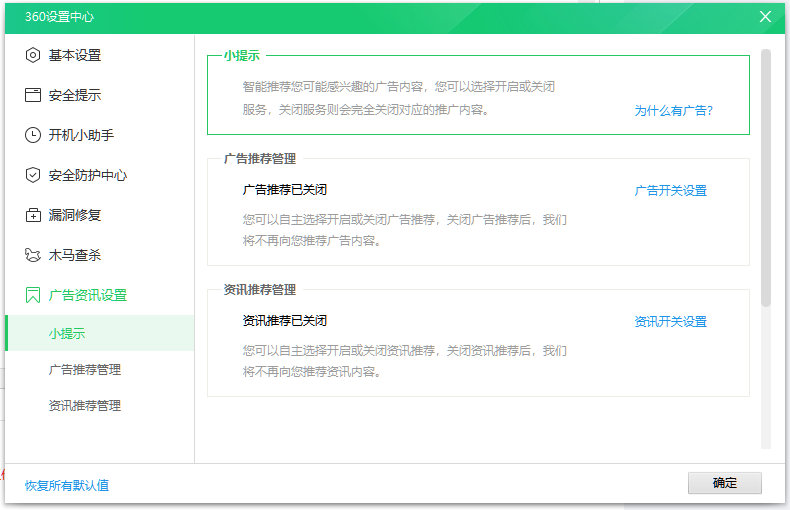Click the 广告推荐管理 group heading in content
This screenshot has height=510, width=790.
[x=260, y=159]
